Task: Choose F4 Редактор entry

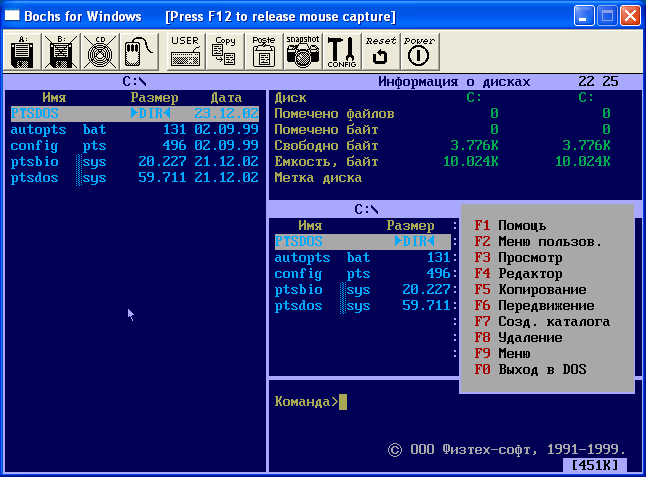Action: point(518,274)
